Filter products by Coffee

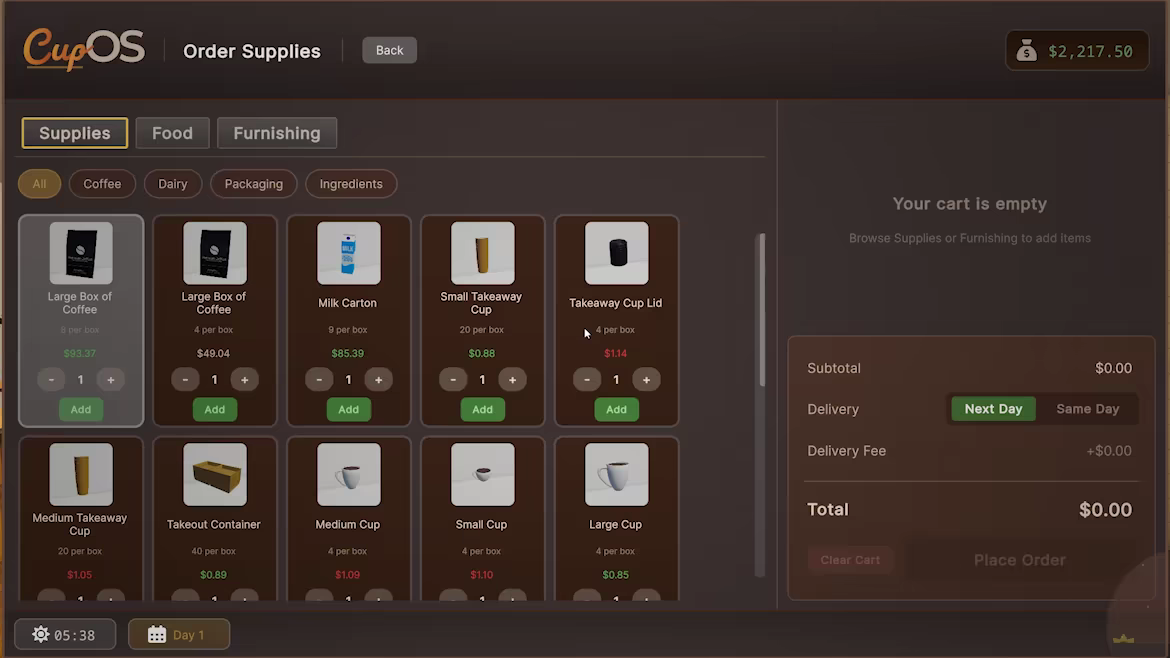tap(102, 184)
